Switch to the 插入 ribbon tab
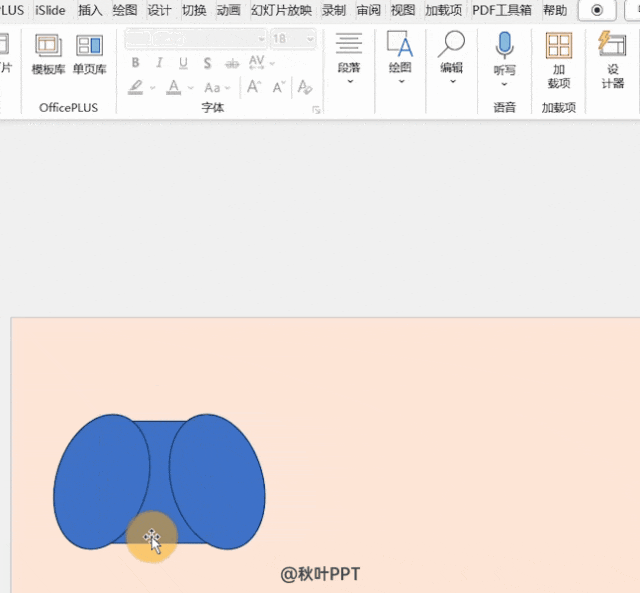 point(90,10)
